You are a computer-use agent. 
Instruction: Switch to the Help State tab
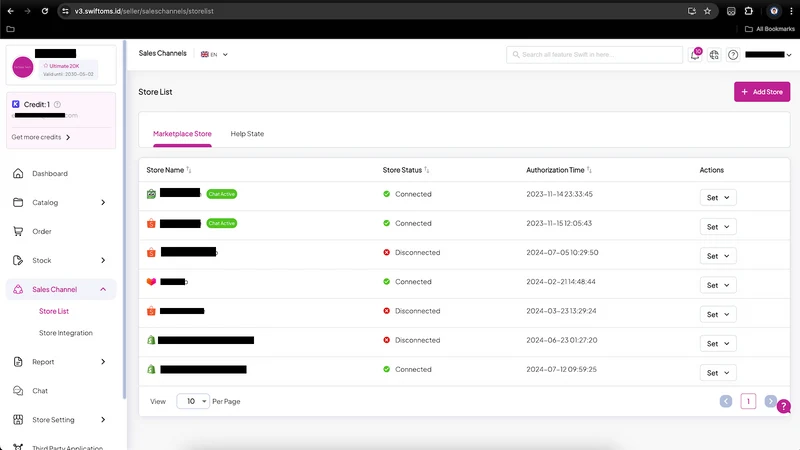point(247,134)
